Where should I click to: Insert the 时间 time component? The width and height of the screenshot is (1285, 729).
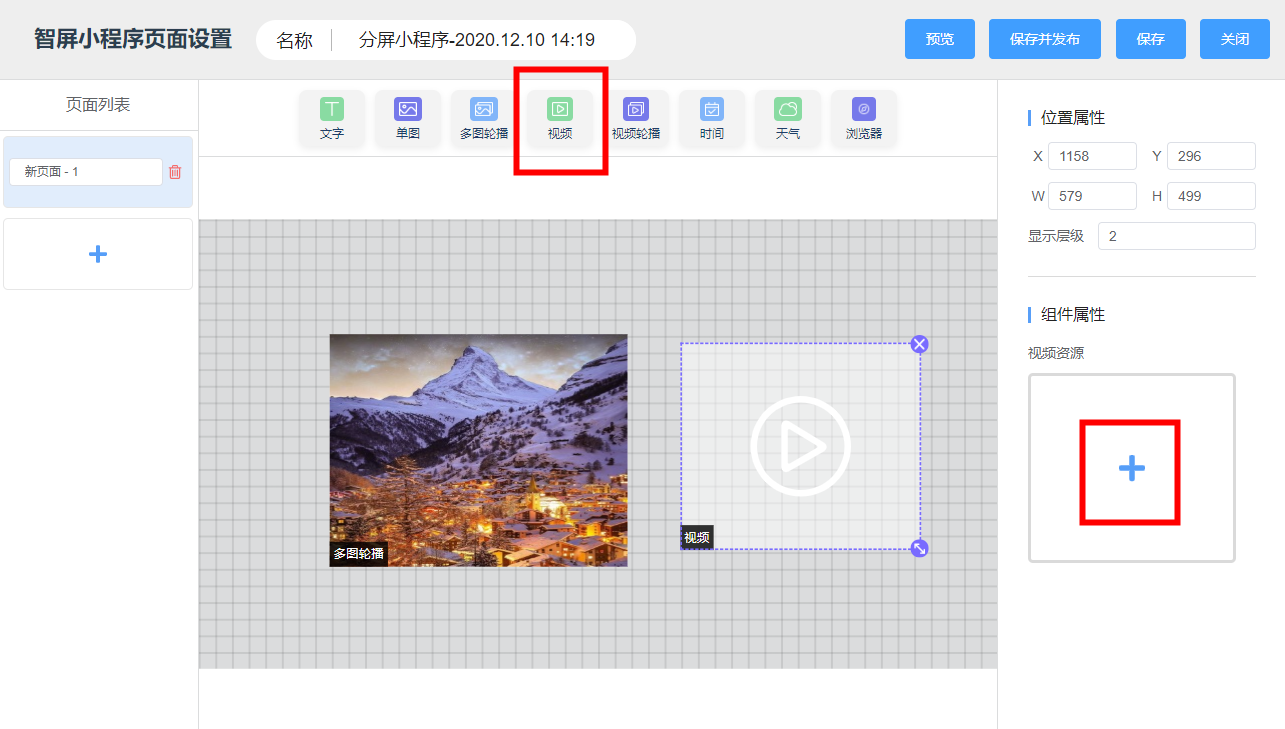coord(712,119)
